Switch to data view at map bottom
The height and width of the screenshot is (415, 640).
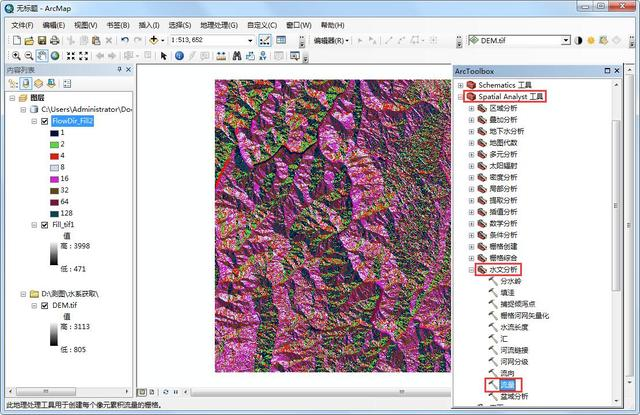142,392
